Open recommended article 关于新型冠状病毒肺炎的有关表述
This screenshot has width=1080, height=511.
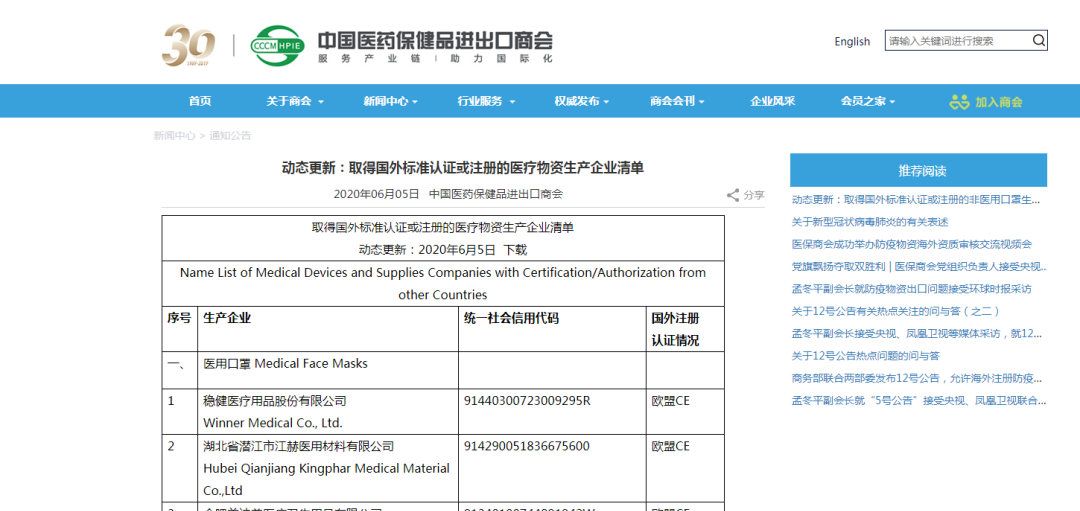pyautogui.click(x=870, y=222)
